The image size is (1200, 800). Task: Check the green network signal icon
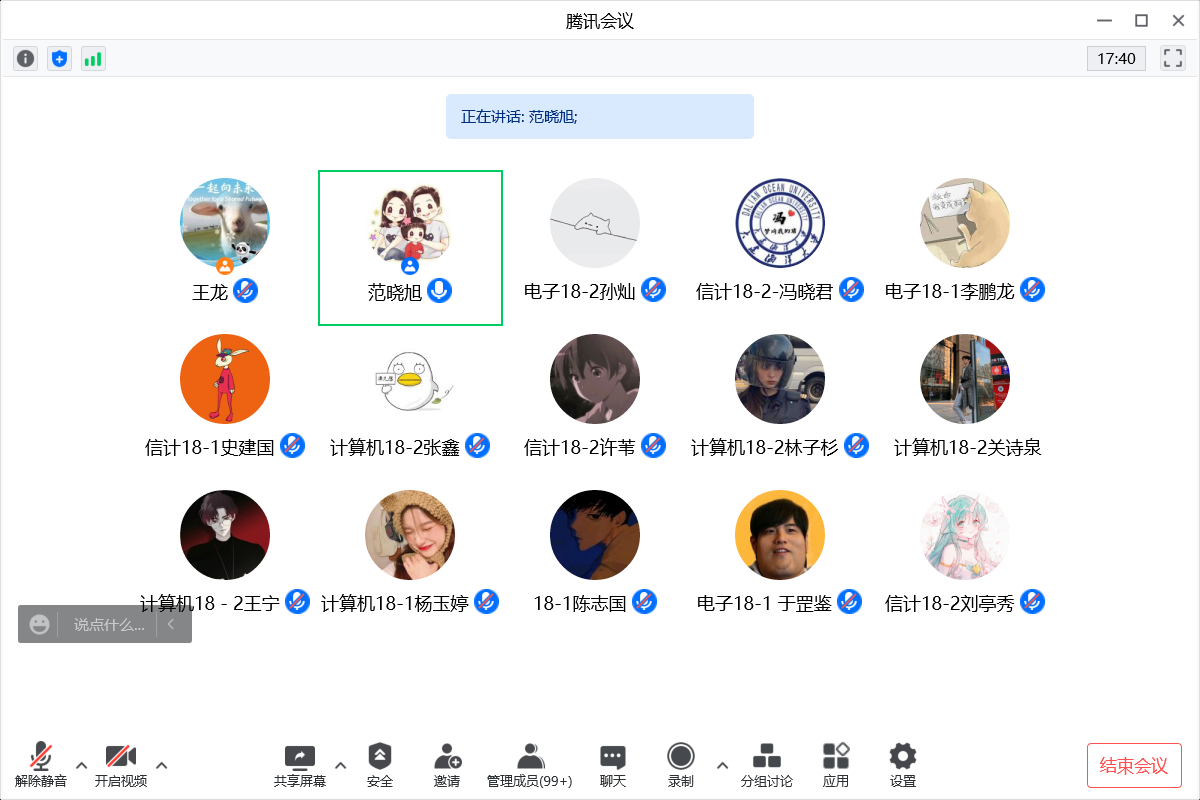(x=93, y=59)
